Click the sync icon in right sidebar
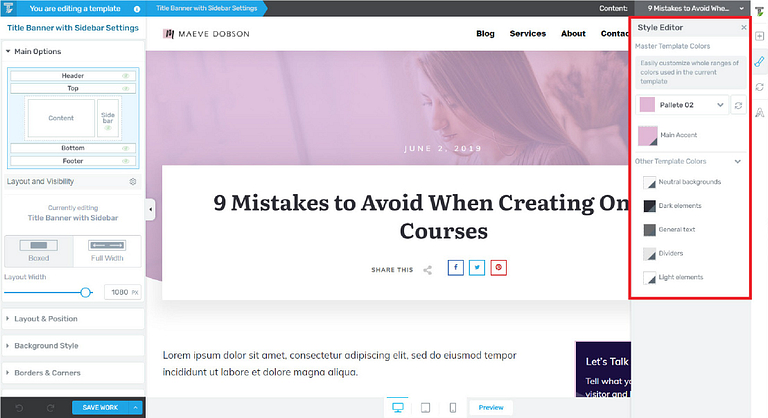 tap(760, 87)
